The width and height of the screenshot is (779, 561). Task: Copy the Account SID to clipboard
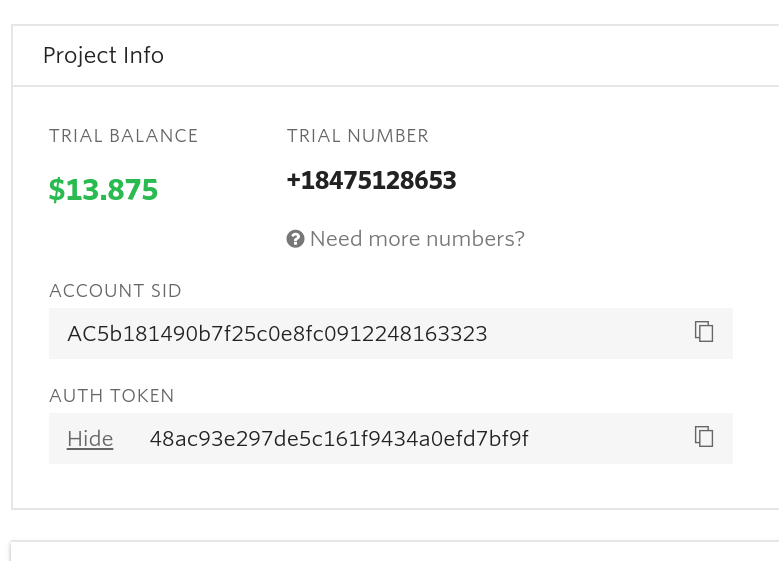coord(704,332)
